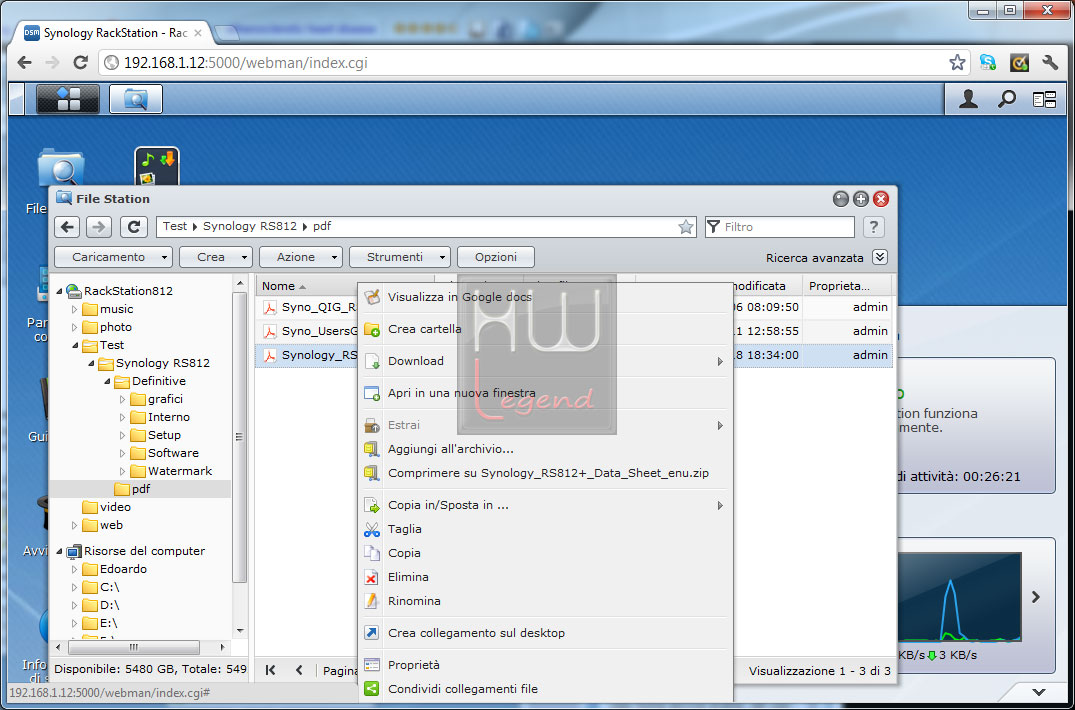
Task: Open the Caricamento dropdown button
Action: [x=113, y=257]
